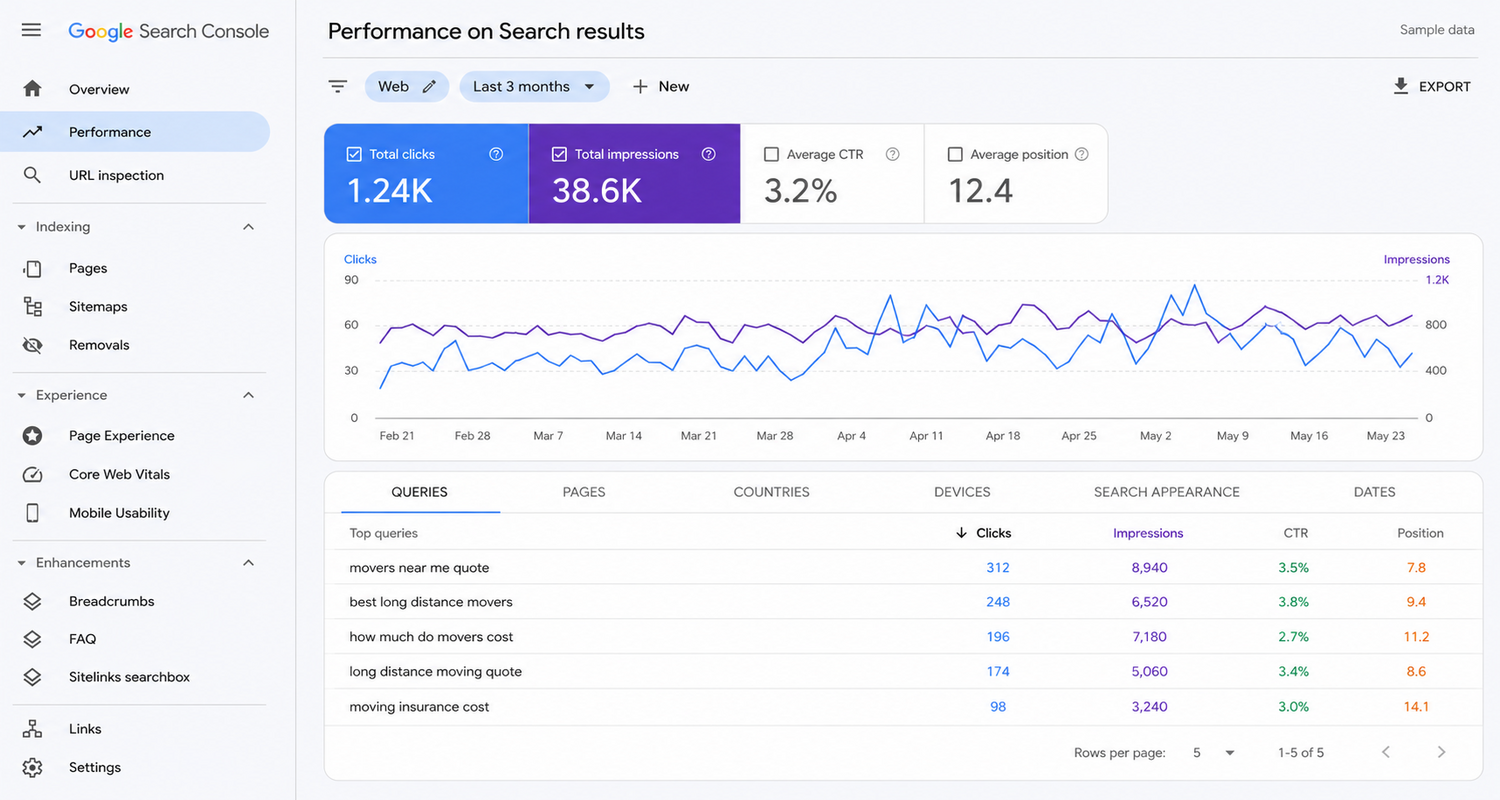Open Mobile Usability phone icon

tap(33, 513)
